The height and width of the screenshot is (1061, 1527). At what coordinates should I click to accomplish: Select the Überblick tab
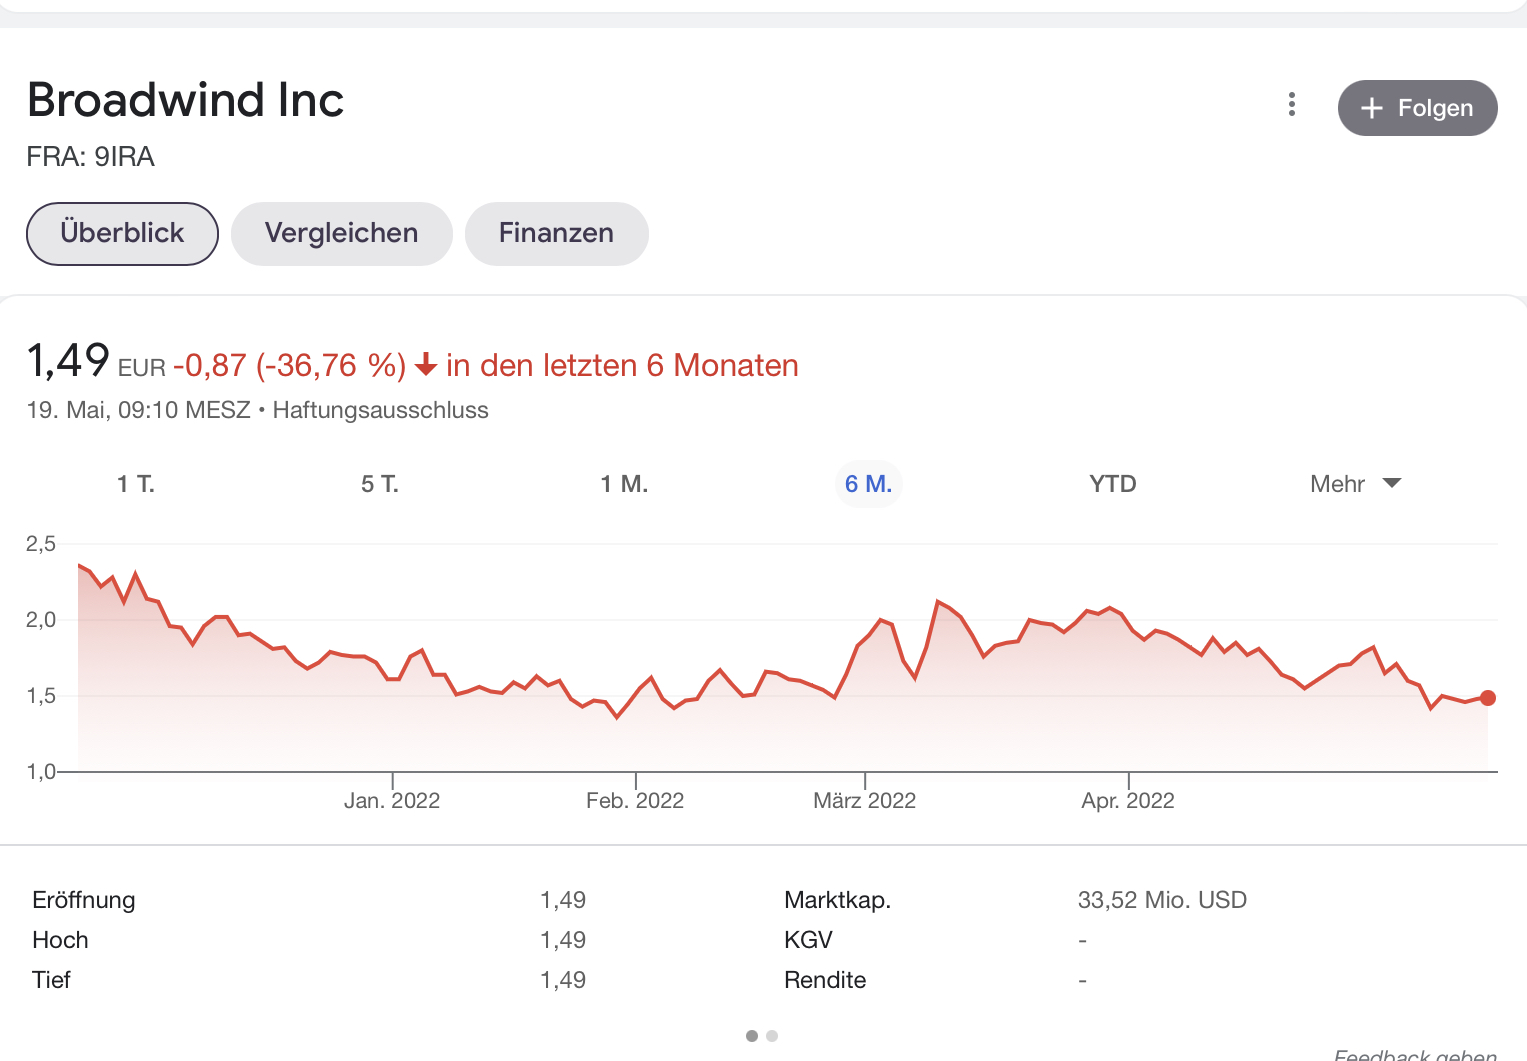pos(122,233)
